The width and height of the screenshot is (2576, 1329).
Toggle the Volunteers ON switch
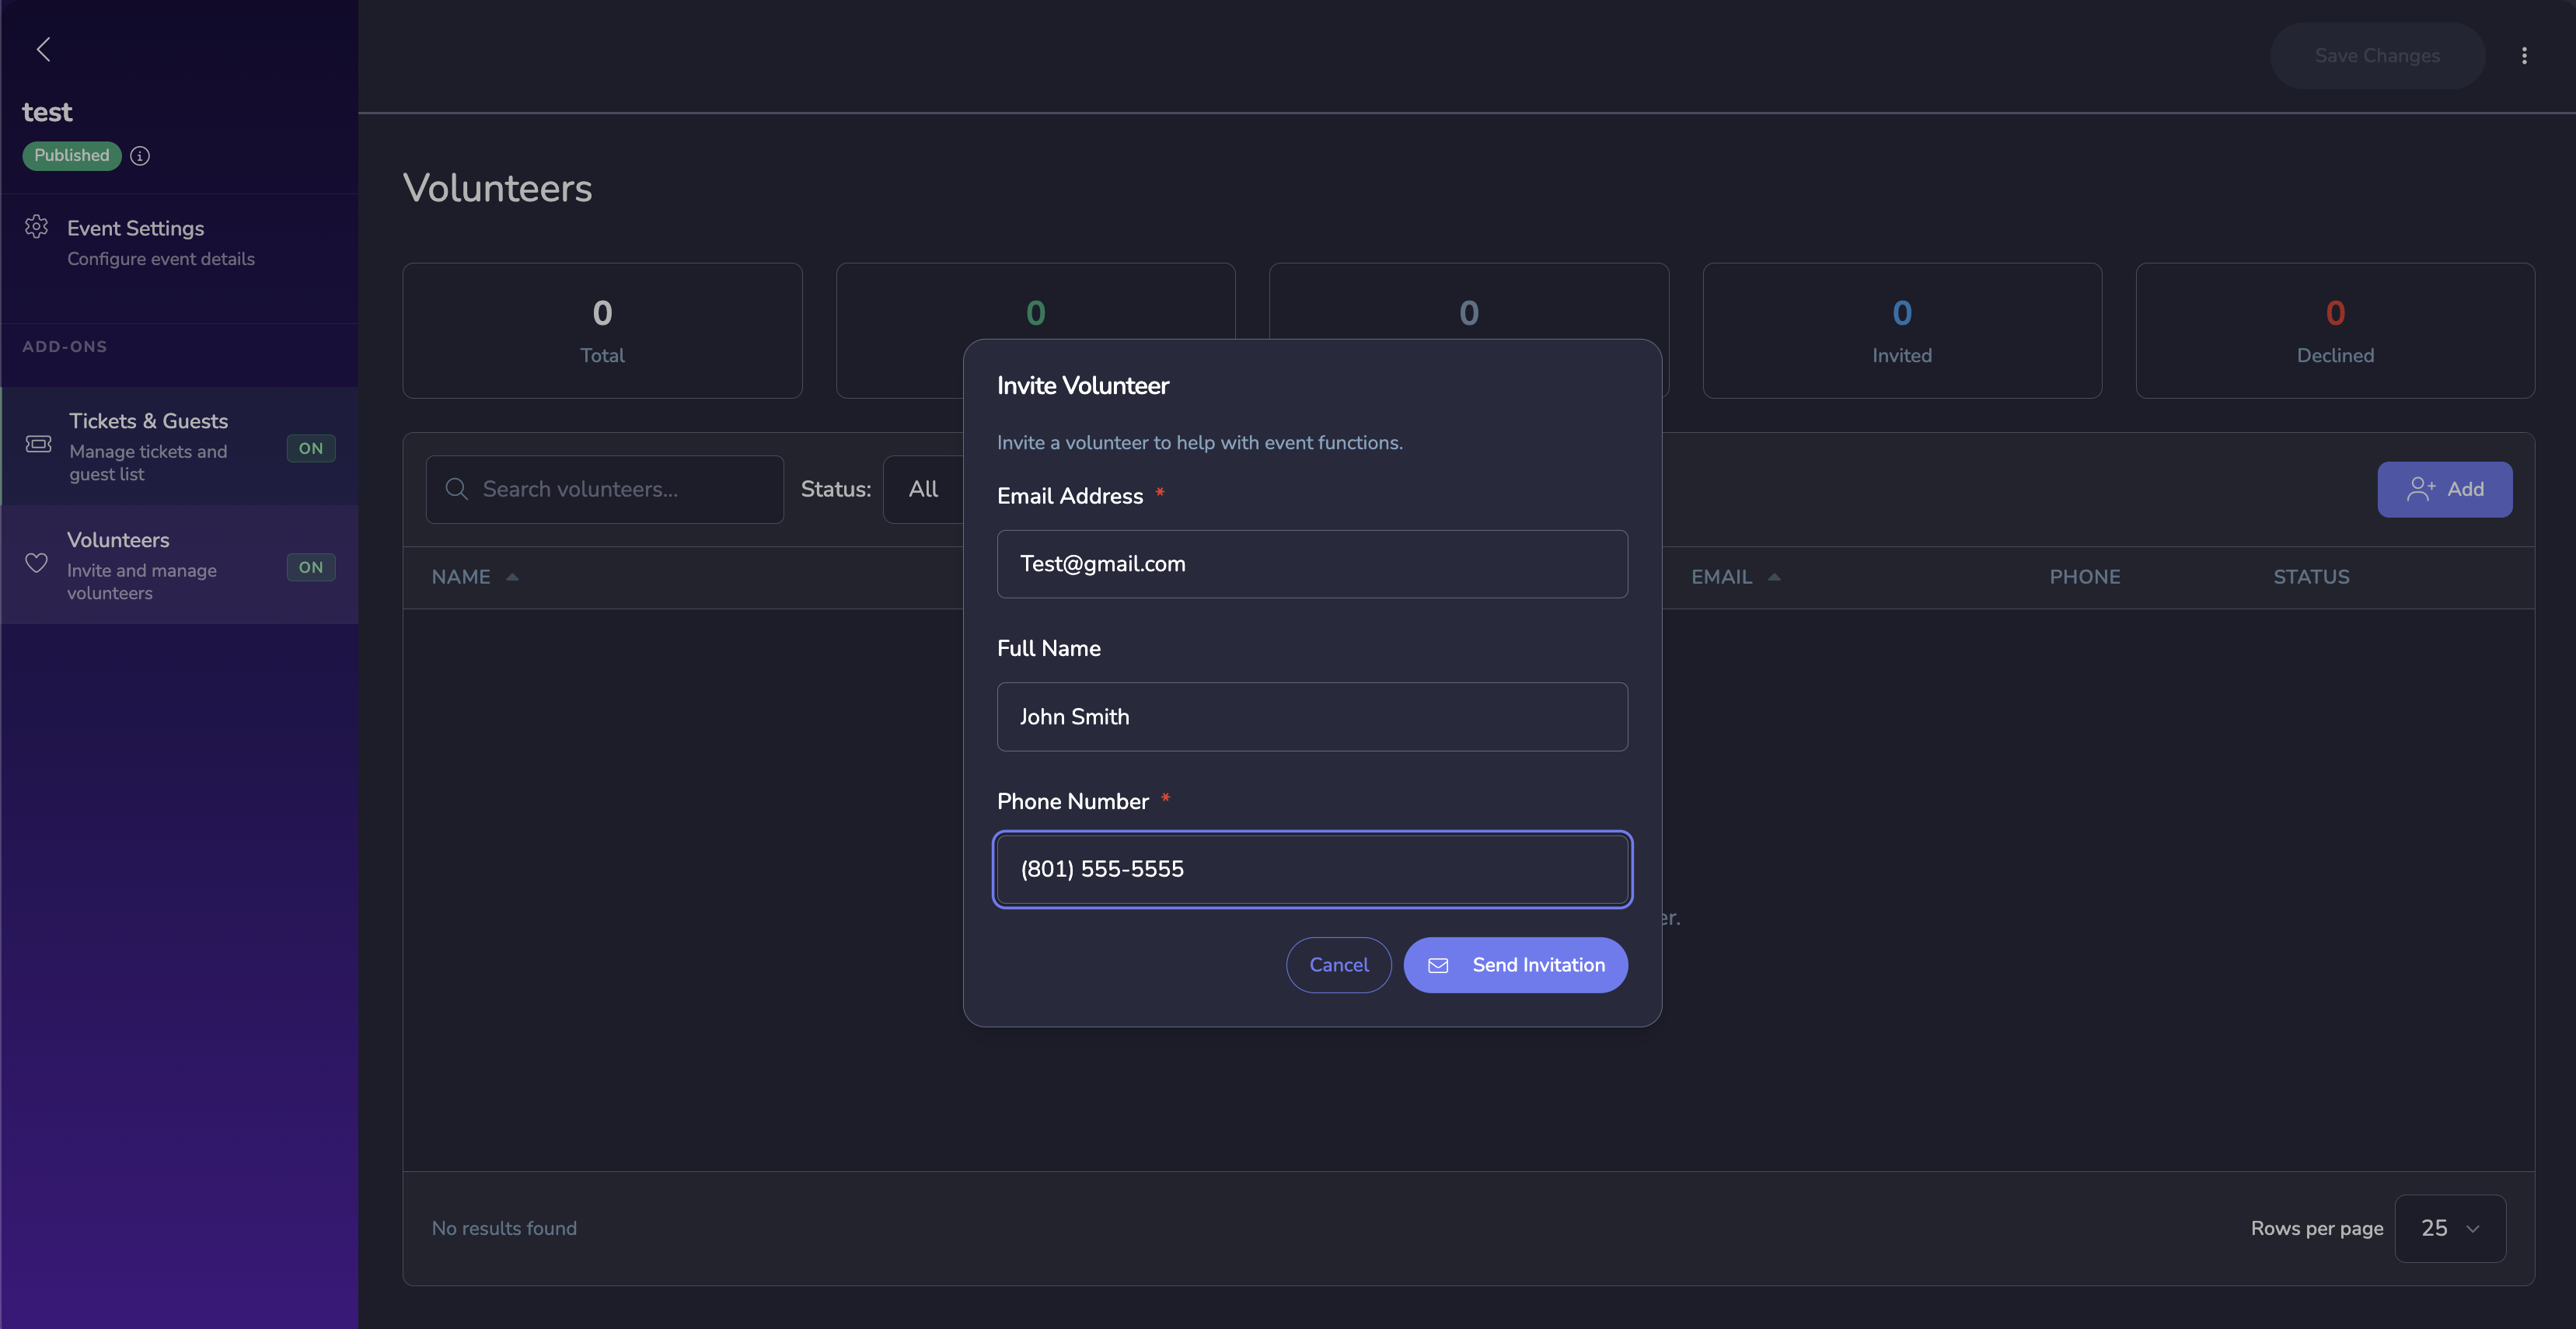[310, 567]
